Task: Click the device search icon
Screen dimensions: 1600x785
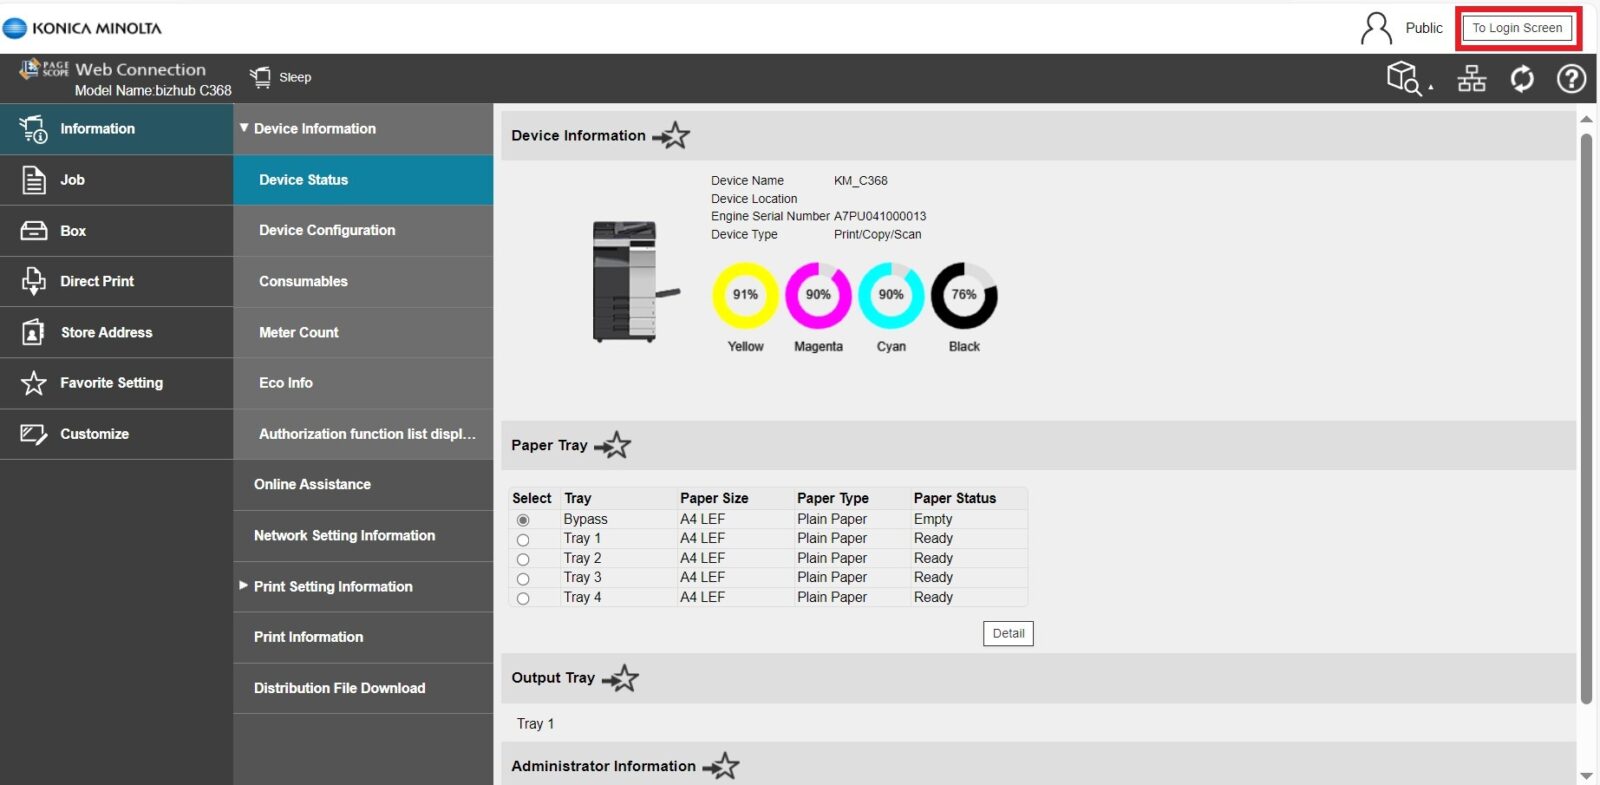Action: [x=1403, y=78]
